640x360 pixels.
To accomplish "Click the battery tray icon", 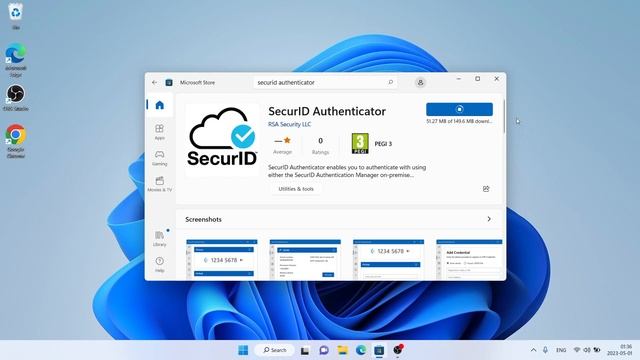I will click(x=597, y=350).
